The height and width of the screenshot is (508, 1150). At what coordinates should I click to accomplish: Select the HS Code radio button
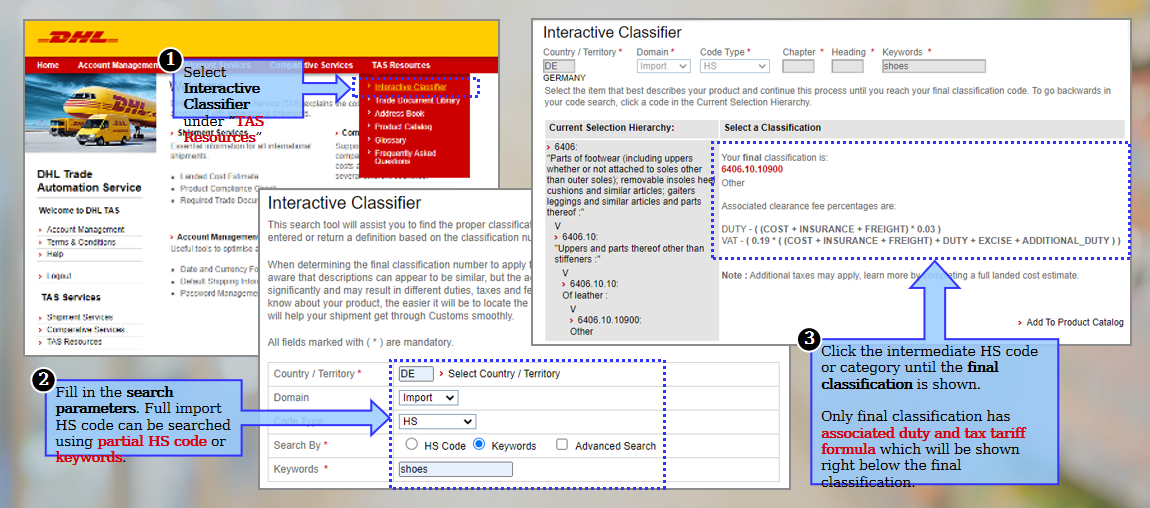411,445
